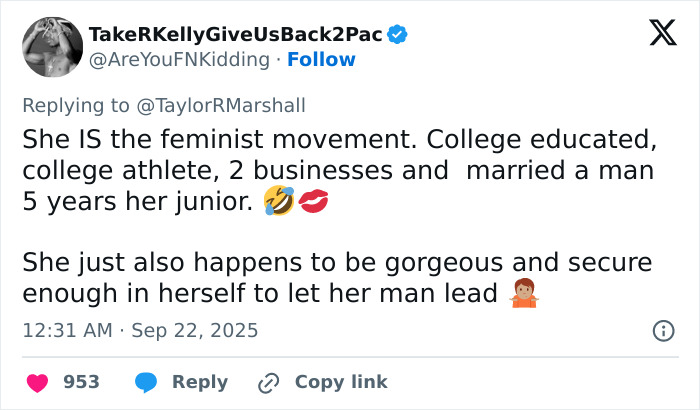Click the 953 likes count

(81, 382)
